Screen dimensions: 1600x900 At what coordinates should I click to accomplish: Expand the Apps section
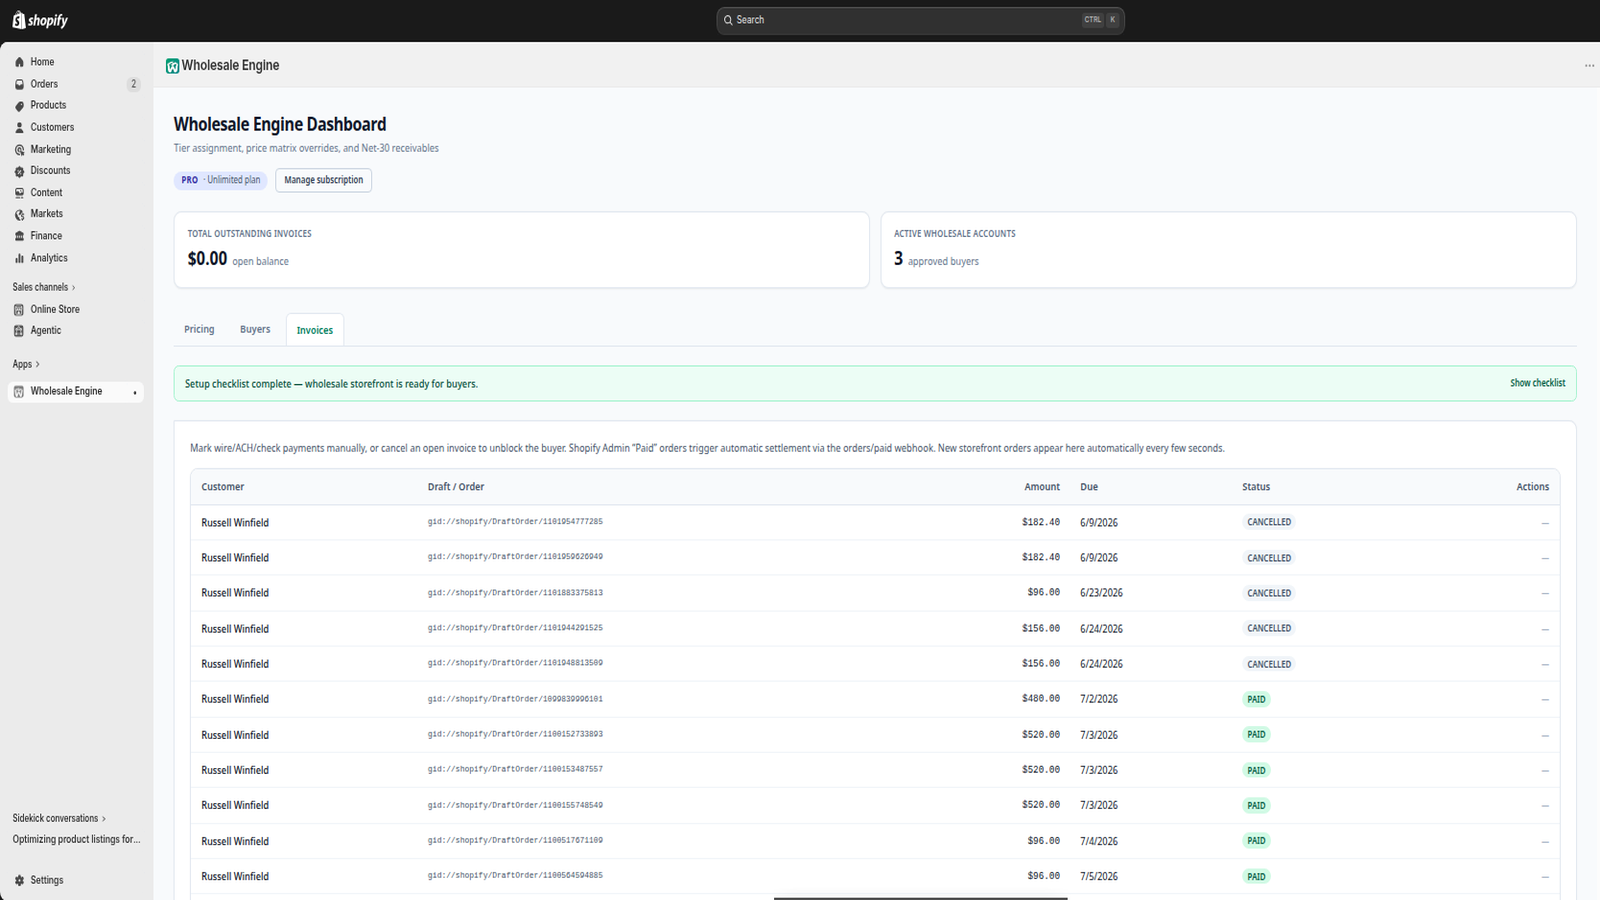point(26,364)
